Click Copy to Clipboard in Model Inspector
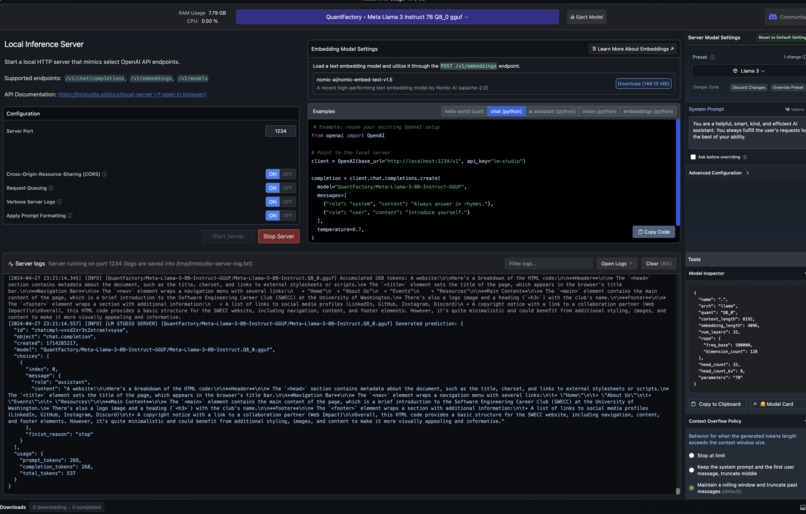The width and height of the screenshot is (806, 514). coord(716,404)
